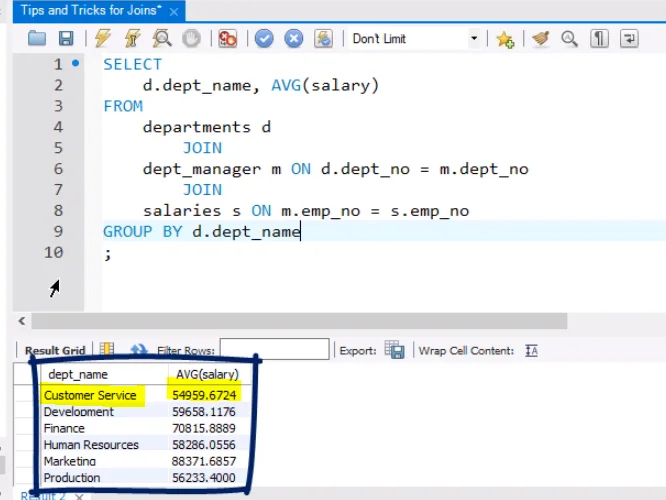
Task: Beautify query with the broom icon
Action: [x=541, y=39]
